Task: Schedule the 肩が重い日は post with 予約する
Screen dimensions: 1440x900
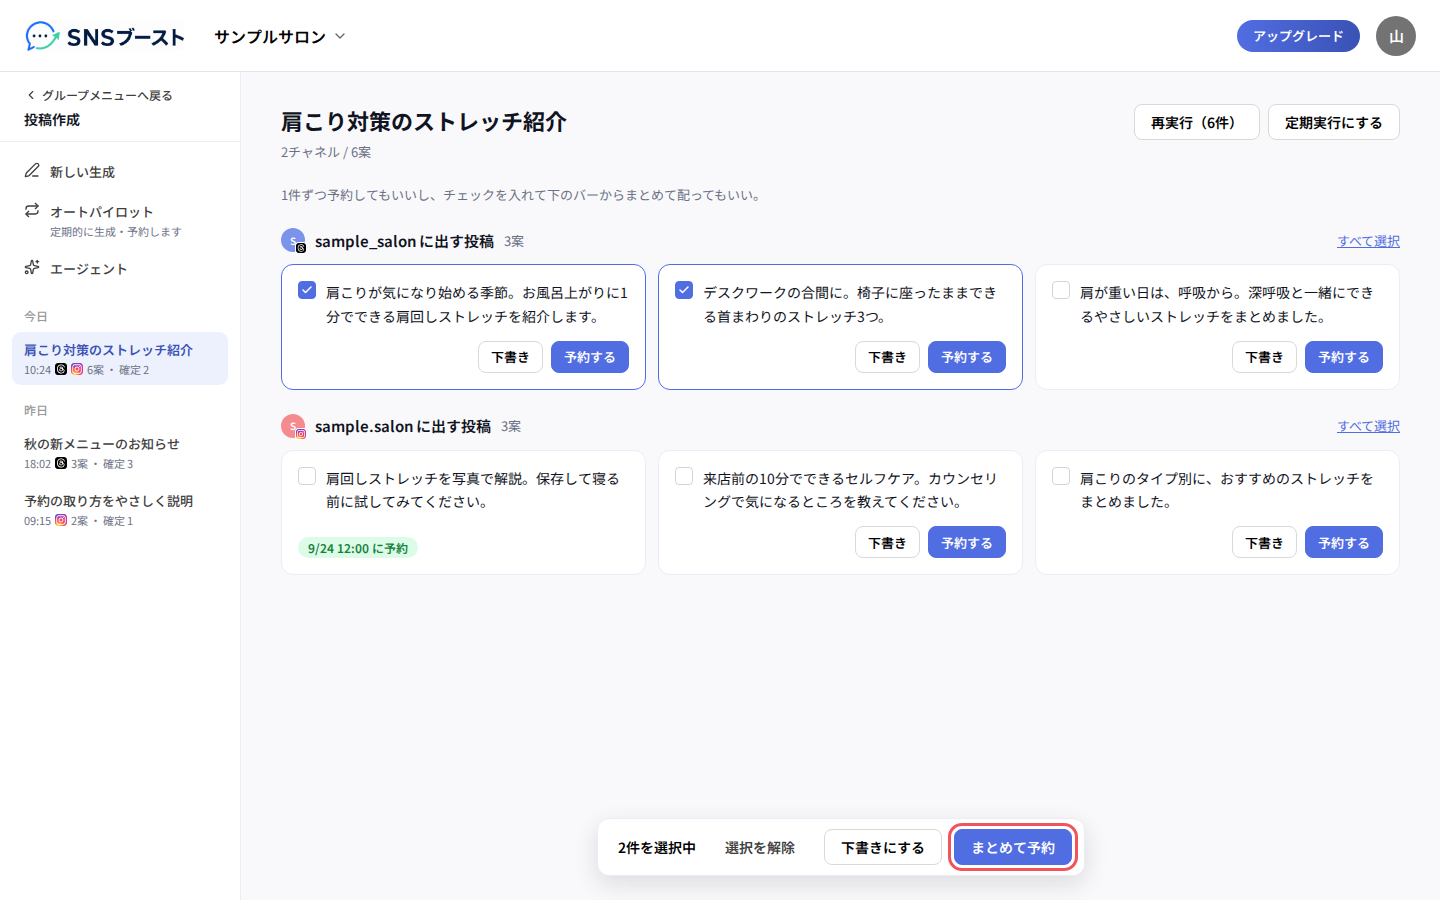Action: 1344,357
